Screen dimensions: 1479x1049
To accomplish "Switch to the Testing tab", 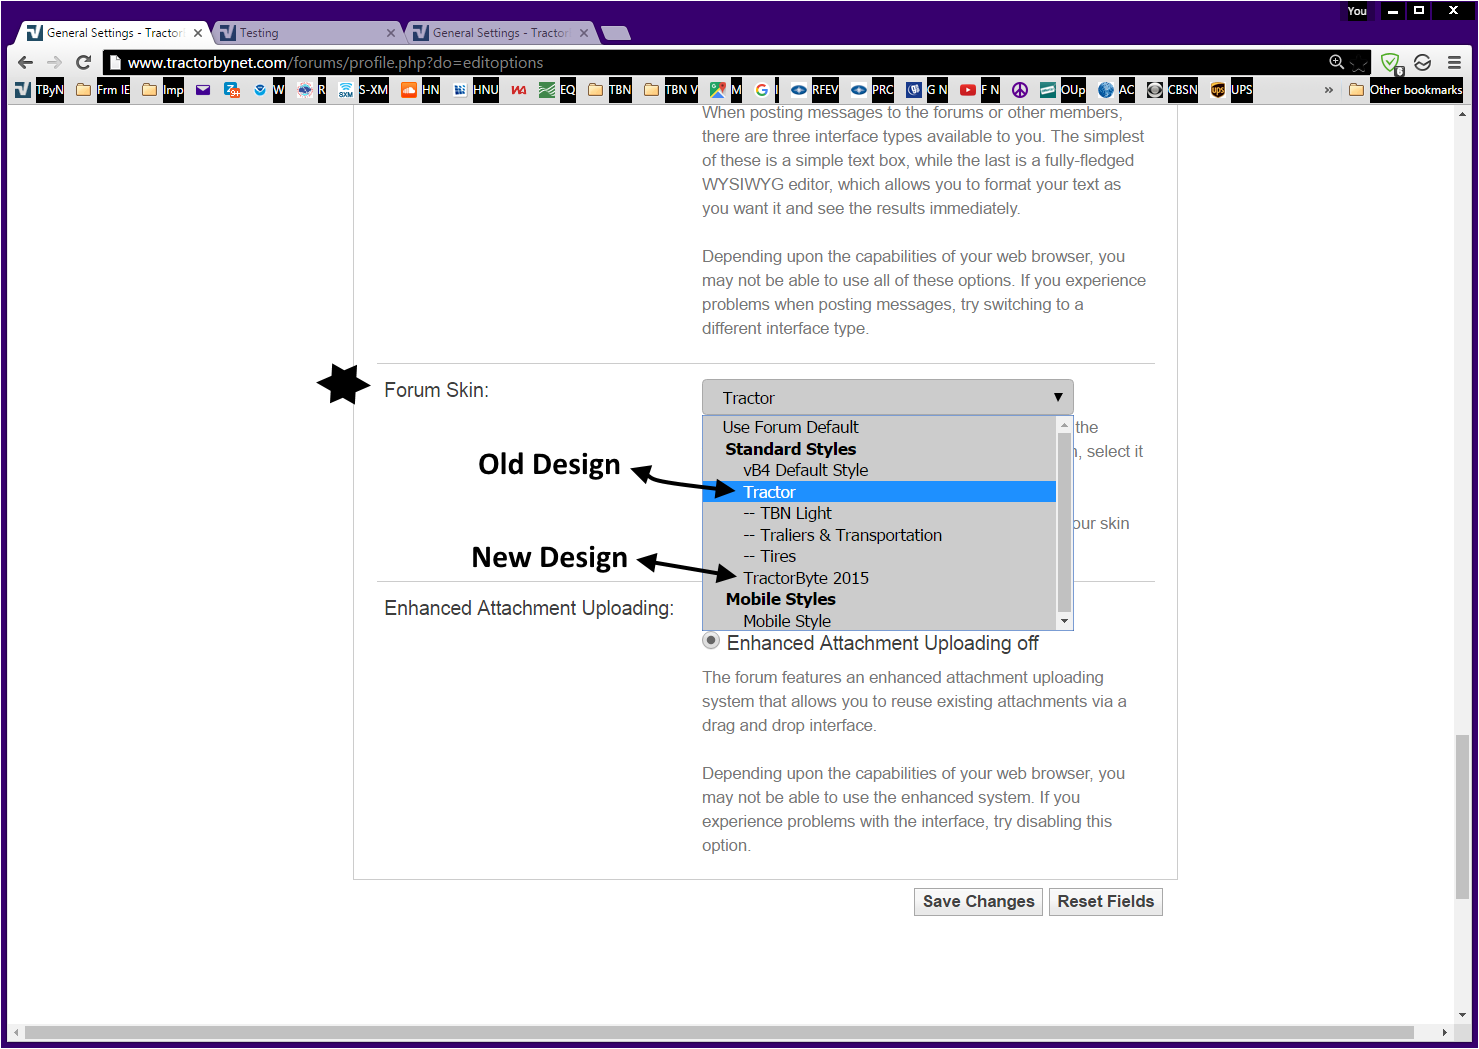I will [300, 33].
